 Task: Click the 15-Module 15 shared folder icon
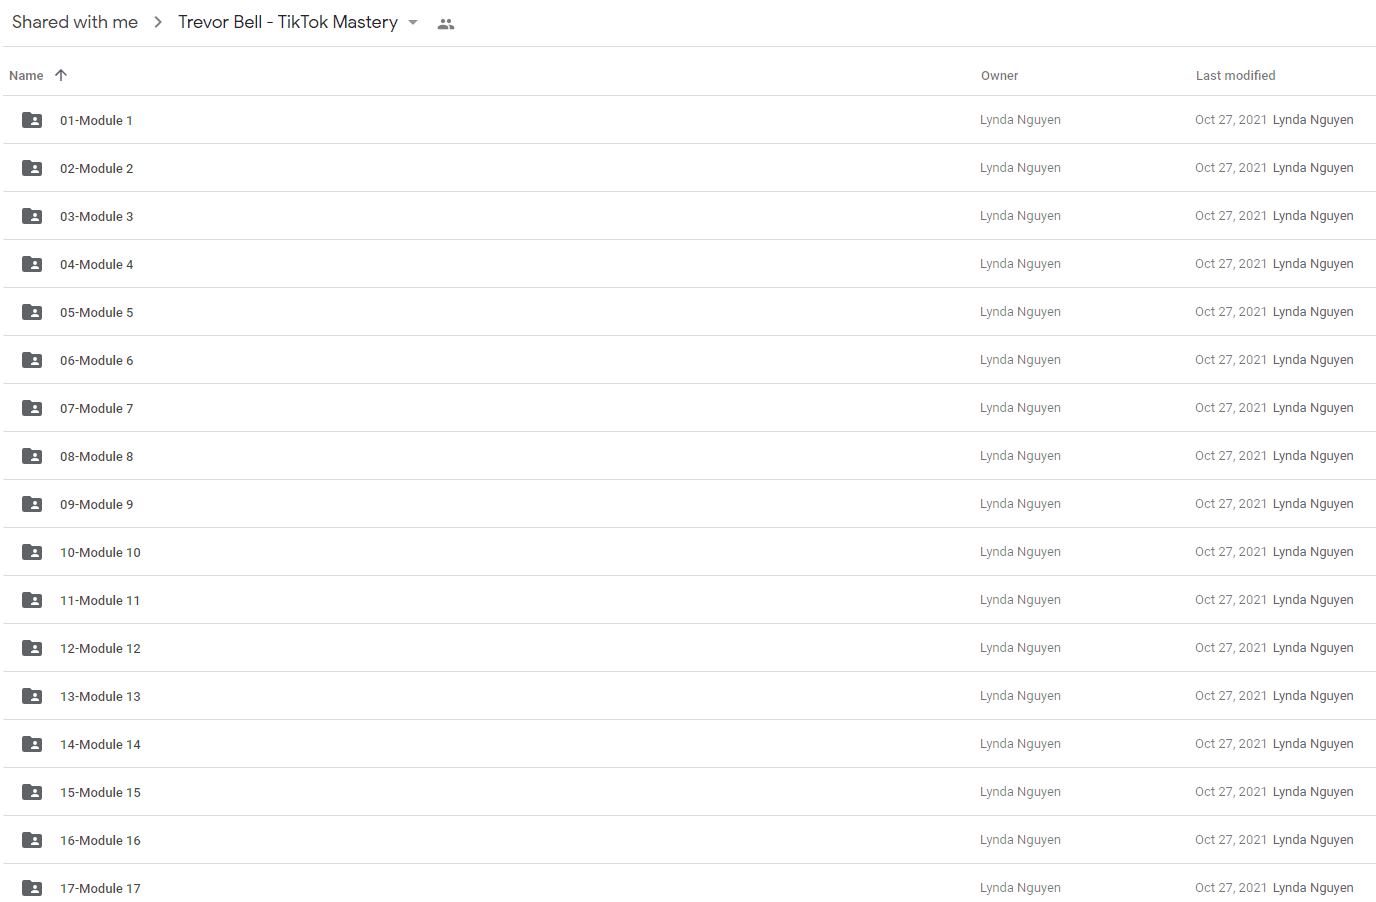[32, 792]
